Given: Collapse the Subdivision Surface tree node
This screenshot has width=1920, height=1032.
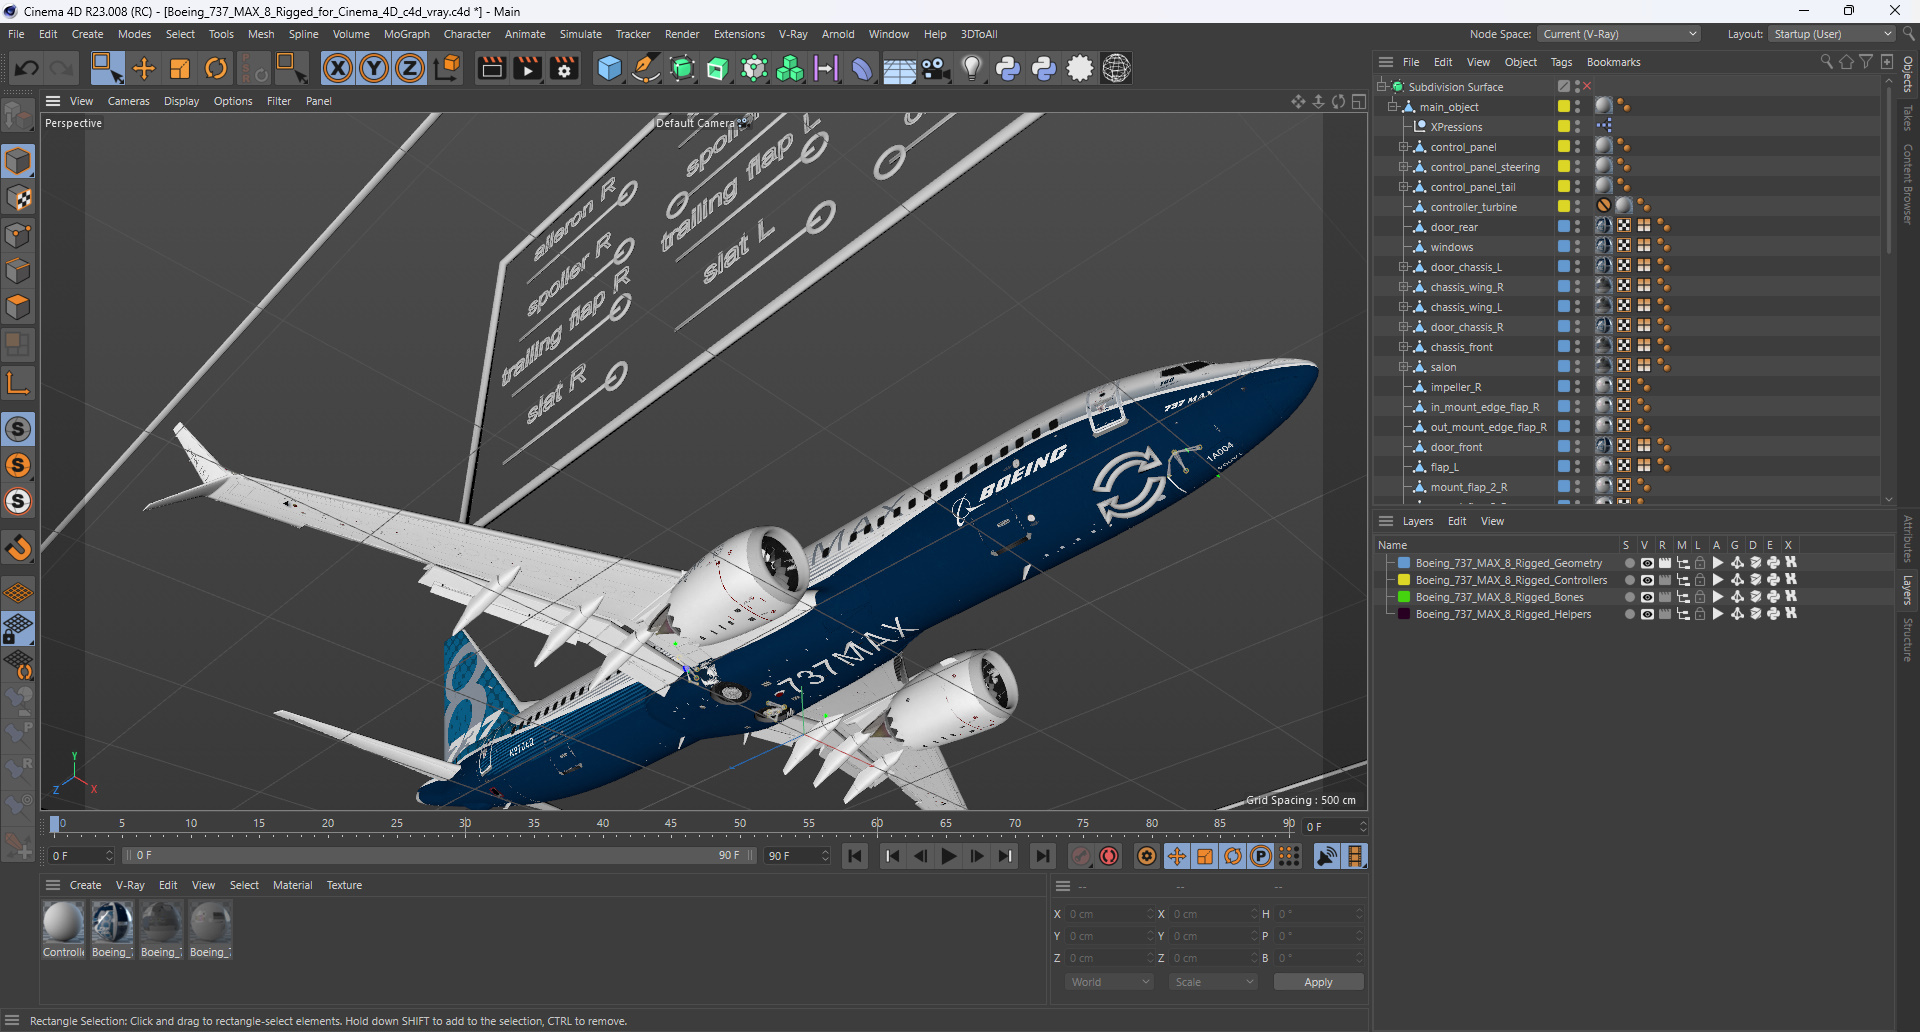Looking at the screenshot, I should click(x=1381, y=87).
